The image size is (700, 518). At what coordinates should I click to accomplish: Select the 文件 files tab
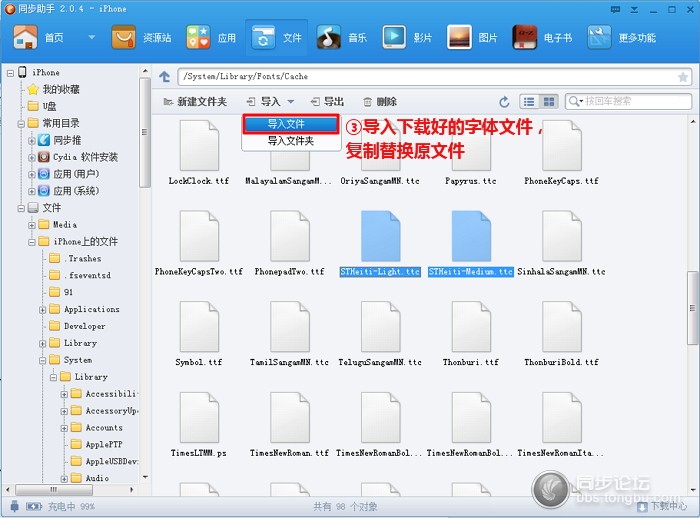tap(276, 38)
